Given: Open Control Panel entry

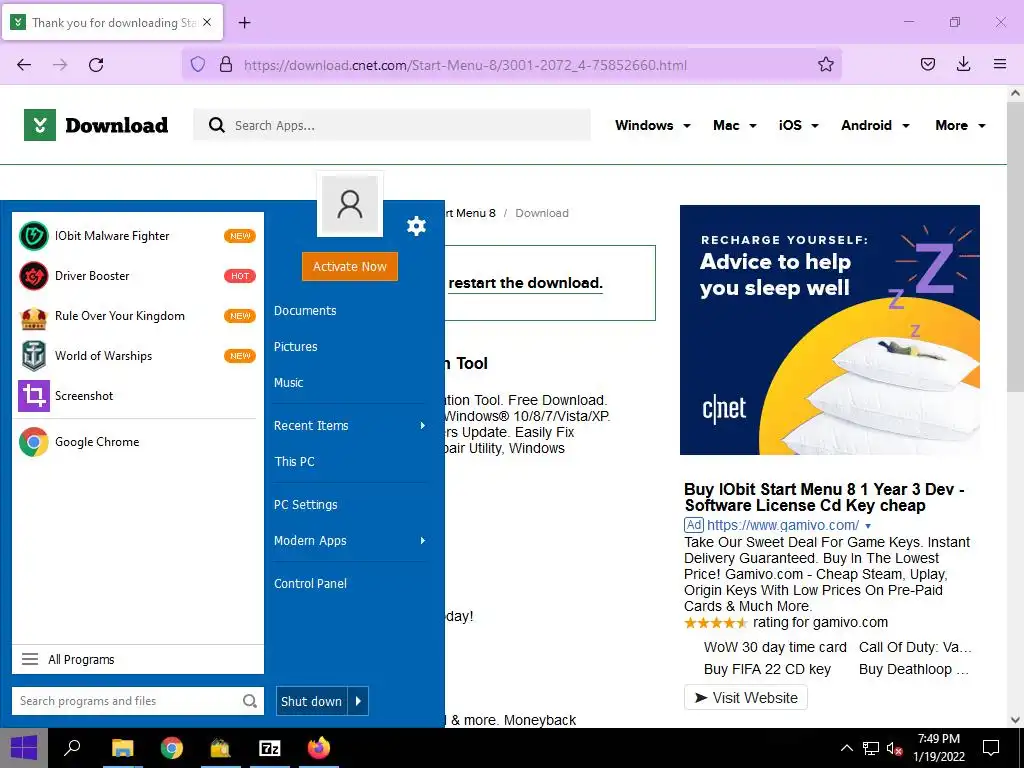Looking at the screenshot, I should (310, 584).
